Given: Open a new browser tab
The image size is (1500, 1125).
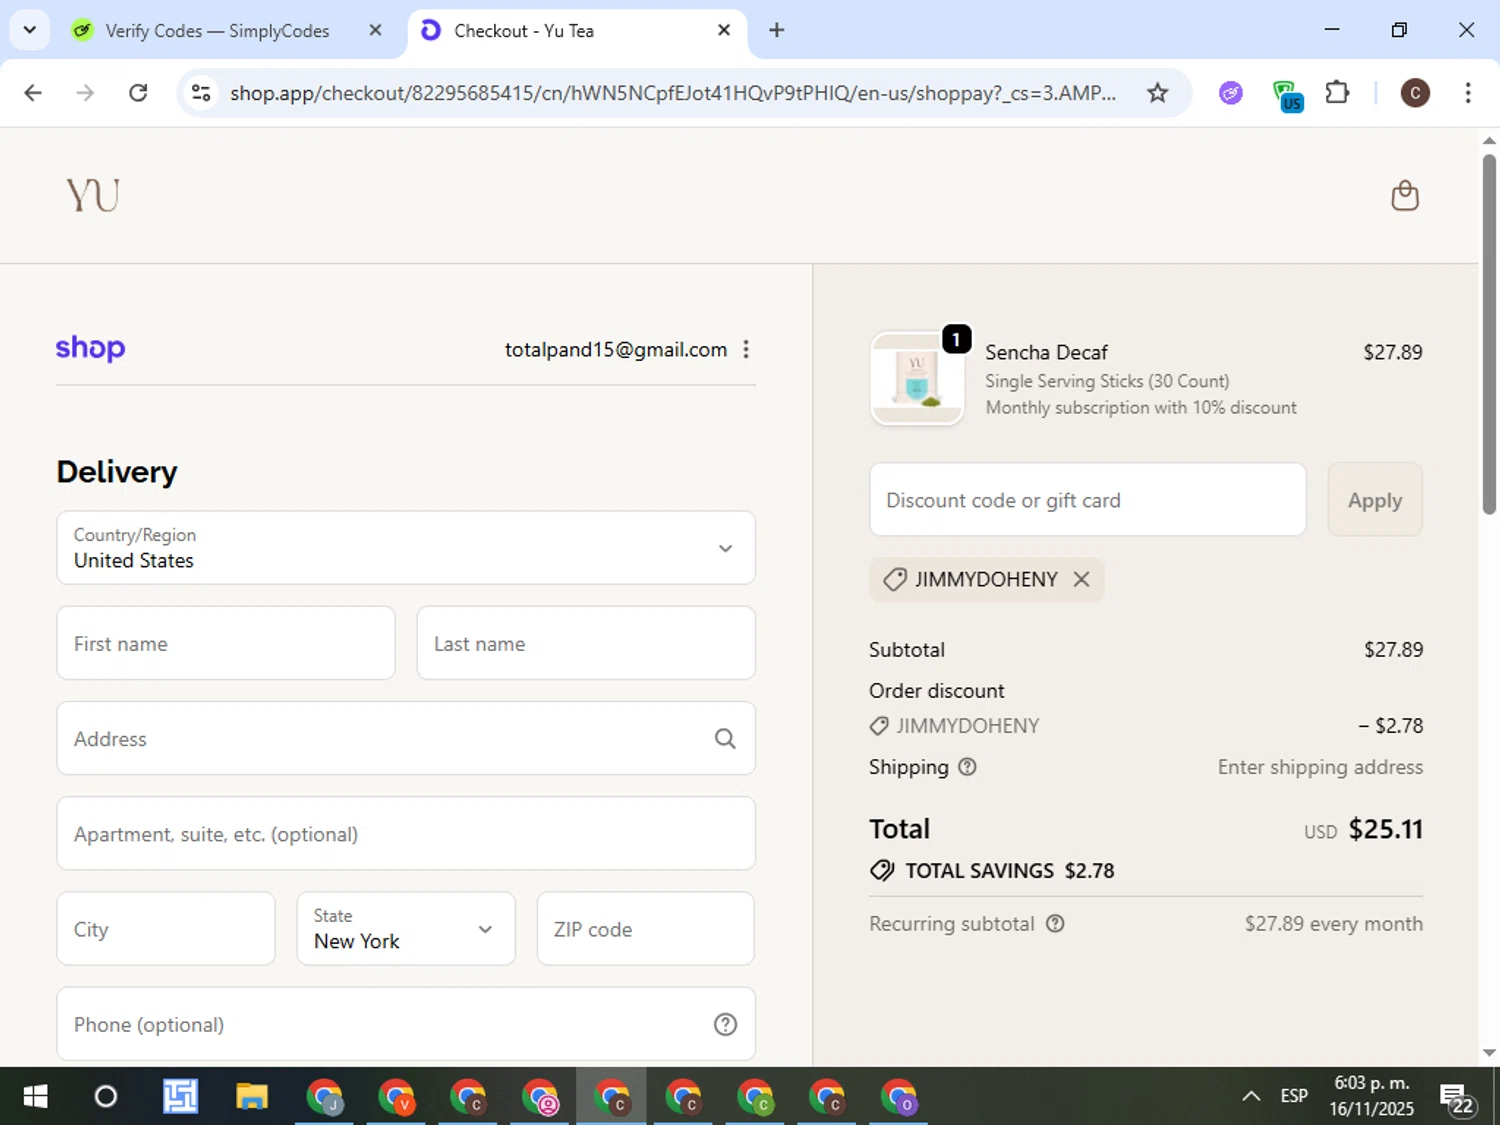Looking at the screenshot, I should pos(777,30).
